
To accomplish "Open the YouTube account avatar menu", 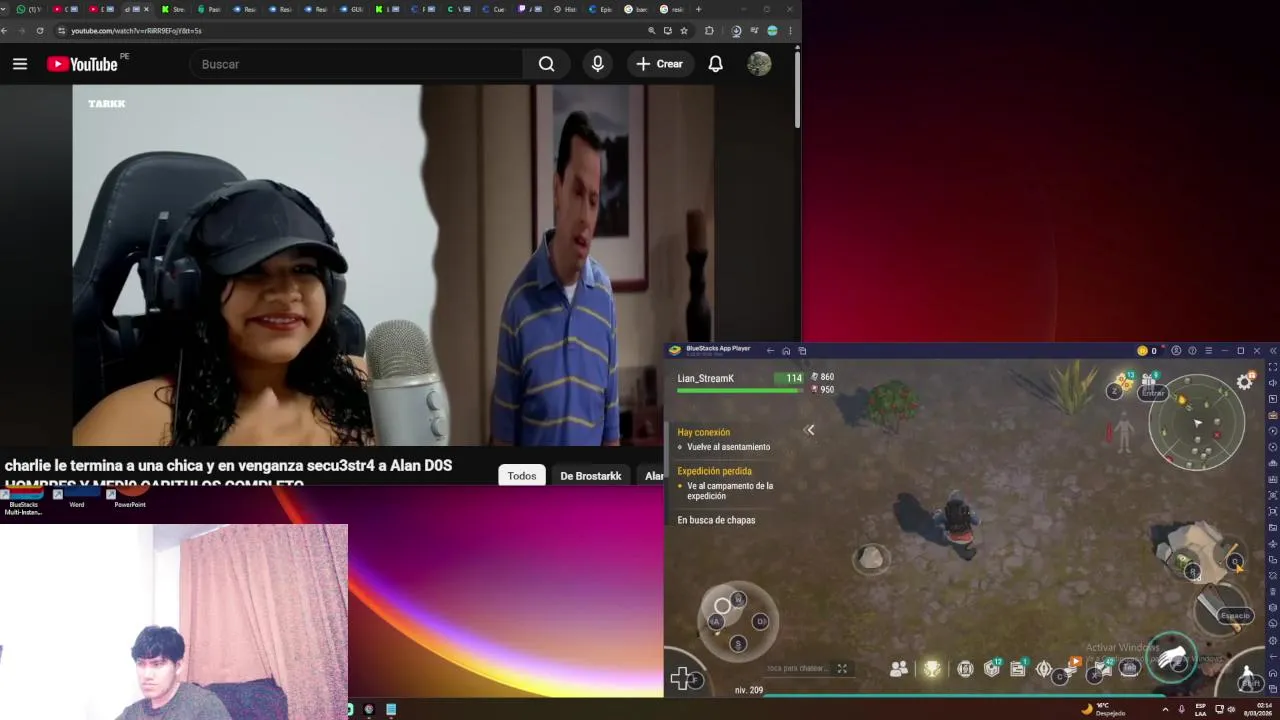I will (759, 64).
